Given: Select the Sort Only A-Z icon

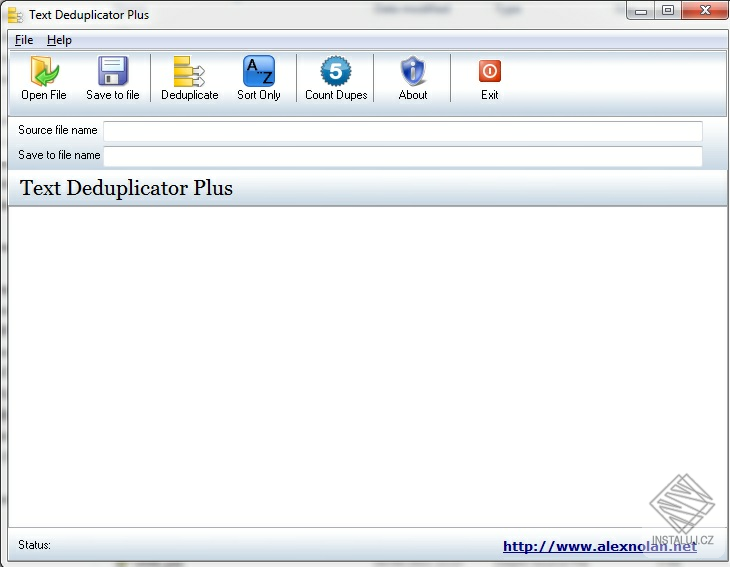Looking at the screenshot, I should coord(259,71).
